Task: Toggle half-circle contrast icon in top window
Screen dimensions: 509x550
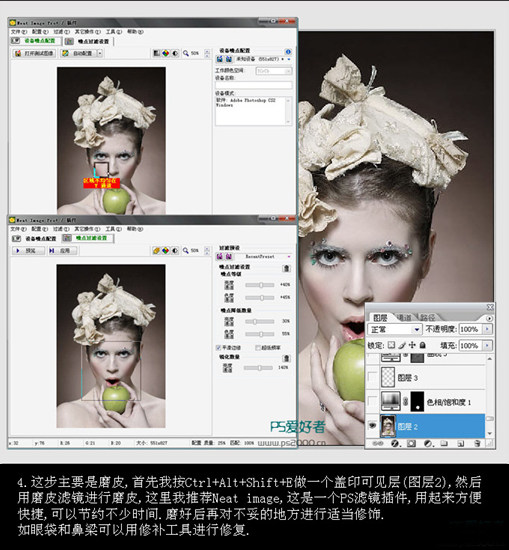Action: tap(175, 53)
